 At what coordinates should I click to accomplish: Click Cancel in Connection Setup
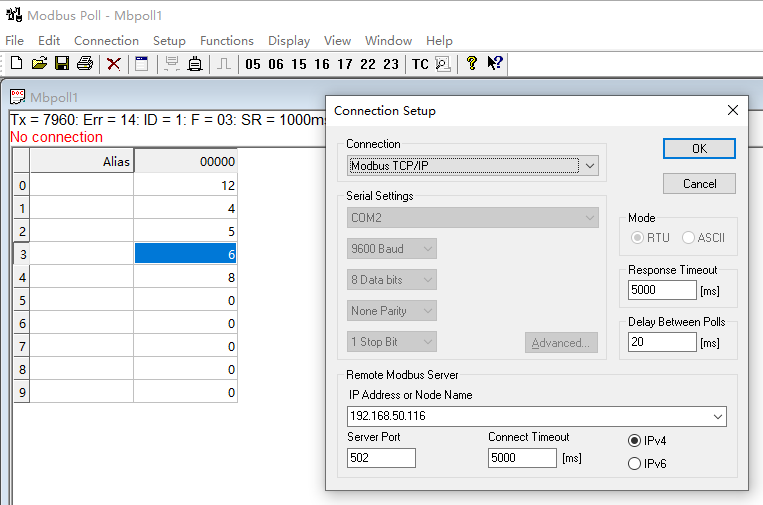(x=699, y=184)
